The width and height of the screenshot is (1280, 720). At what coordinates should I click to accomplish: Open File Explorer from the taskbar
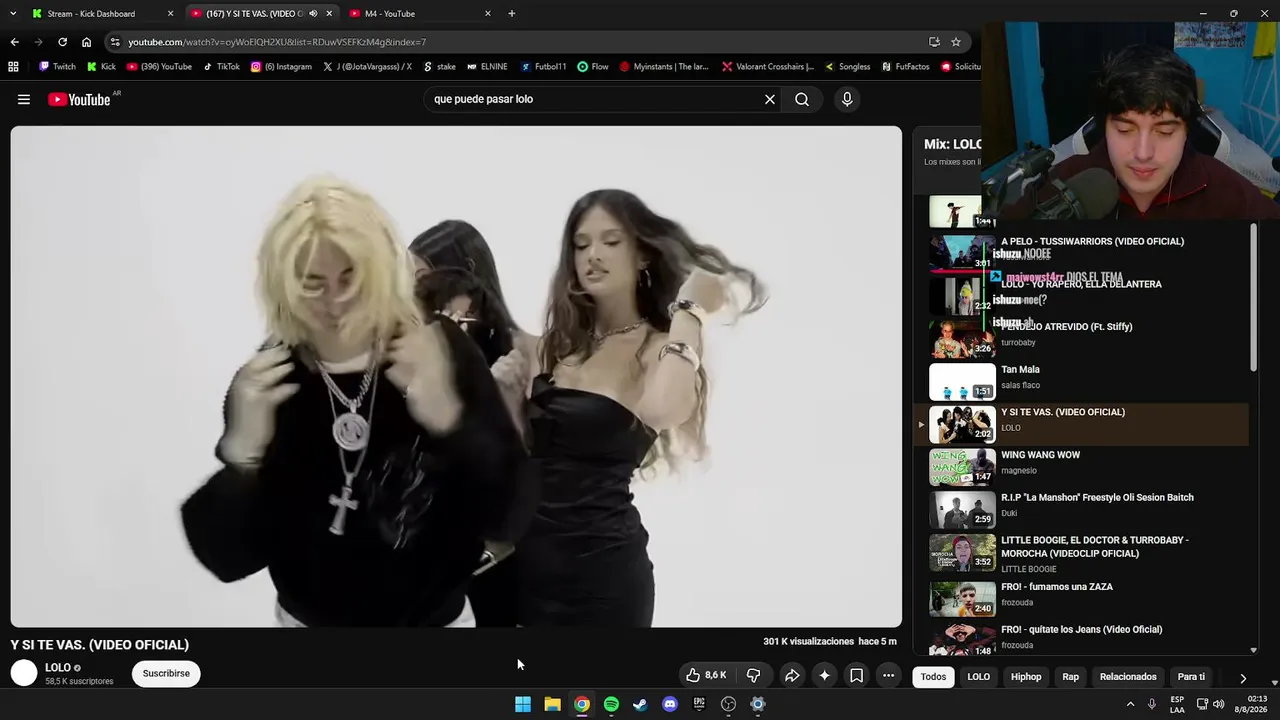tap(552, 704)
